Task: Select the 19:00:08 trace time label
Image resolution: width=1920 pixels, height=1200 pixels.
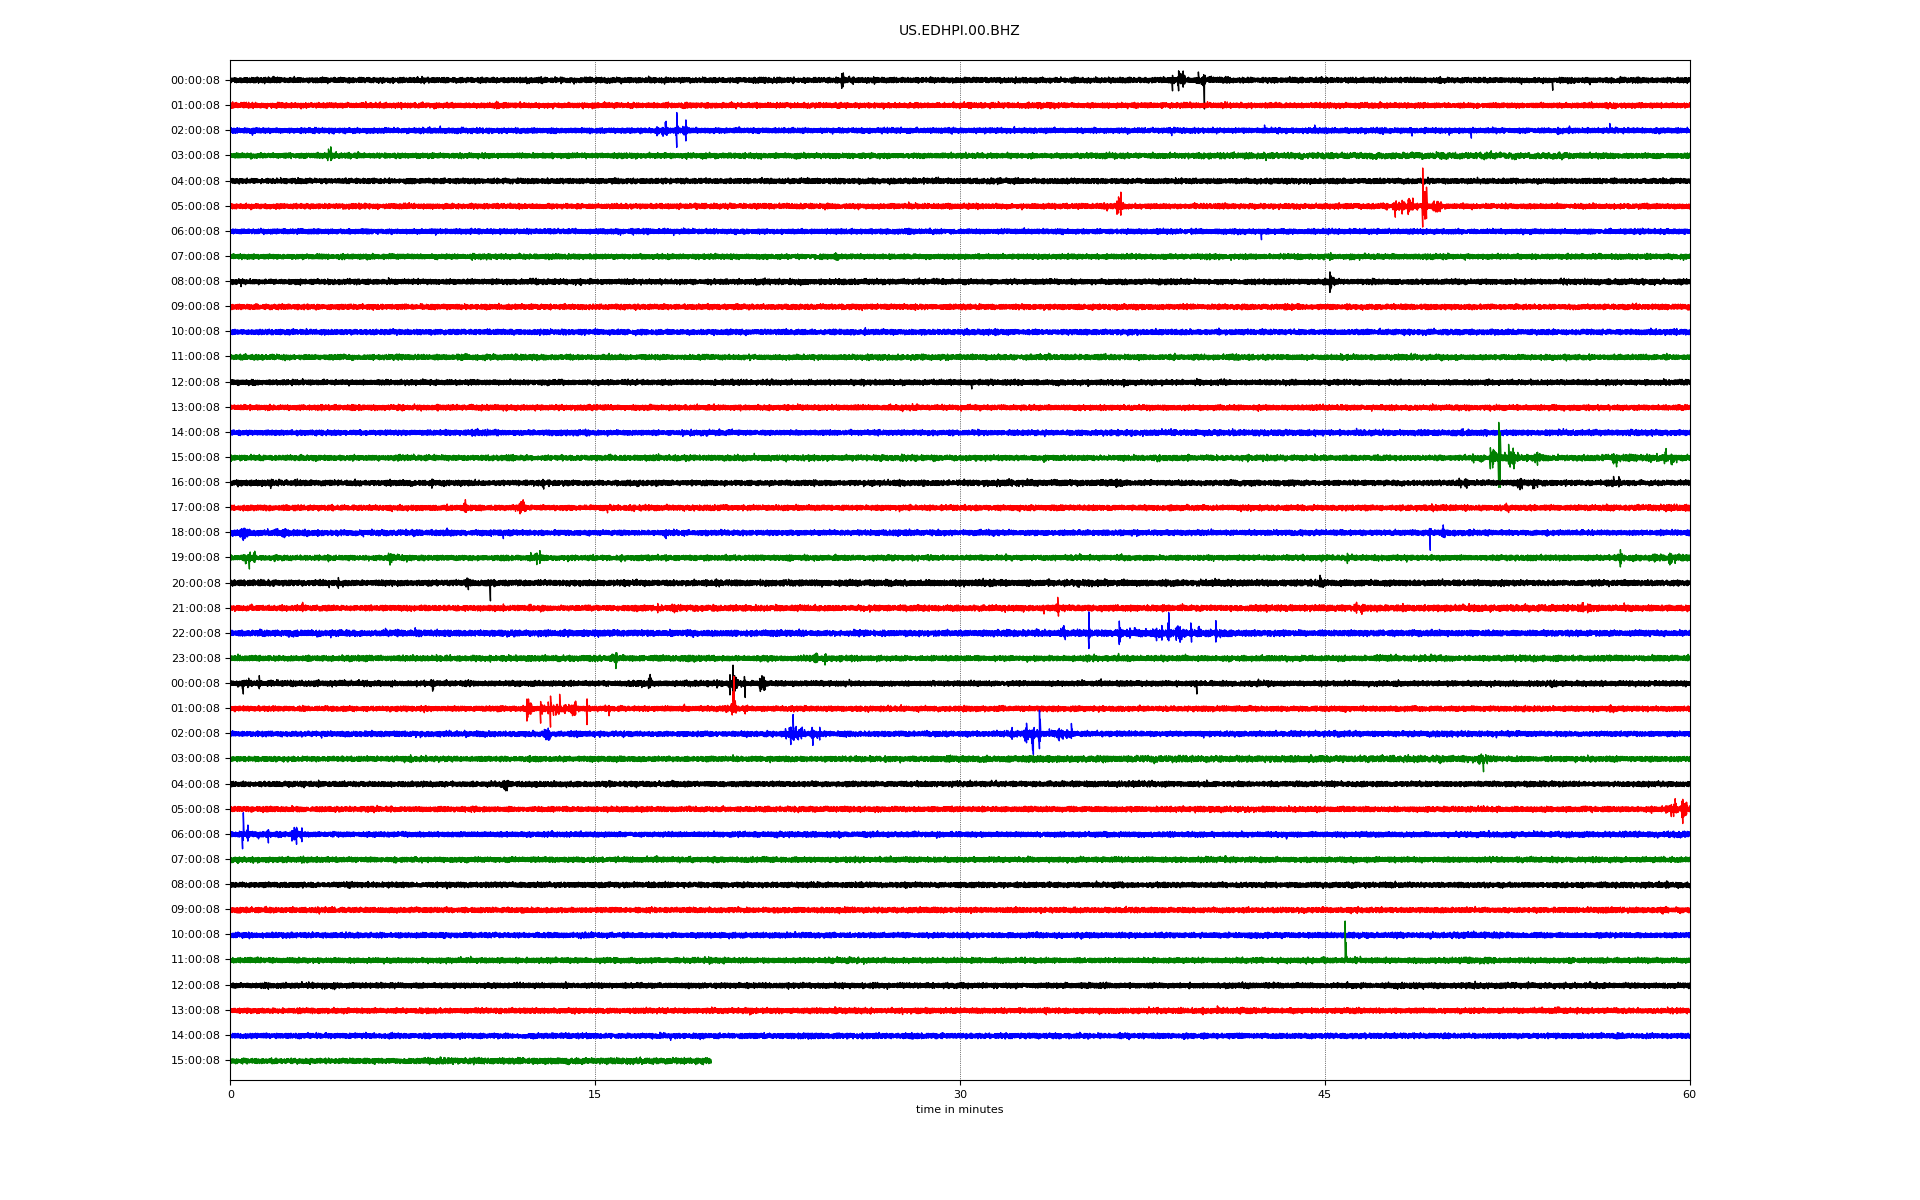Action: pyautogui.click(x=195, y=558)
